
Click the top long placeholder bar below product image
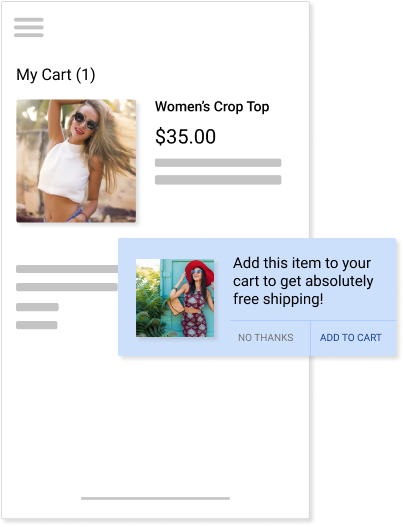point(67,269)
